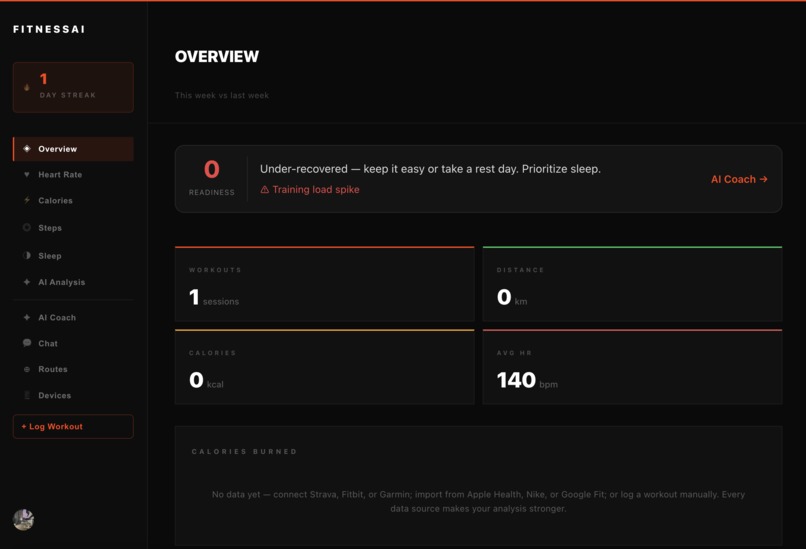Open the Overview menu item
The width and height of the screenshot is (806, 549).
(x=73, y=149)
